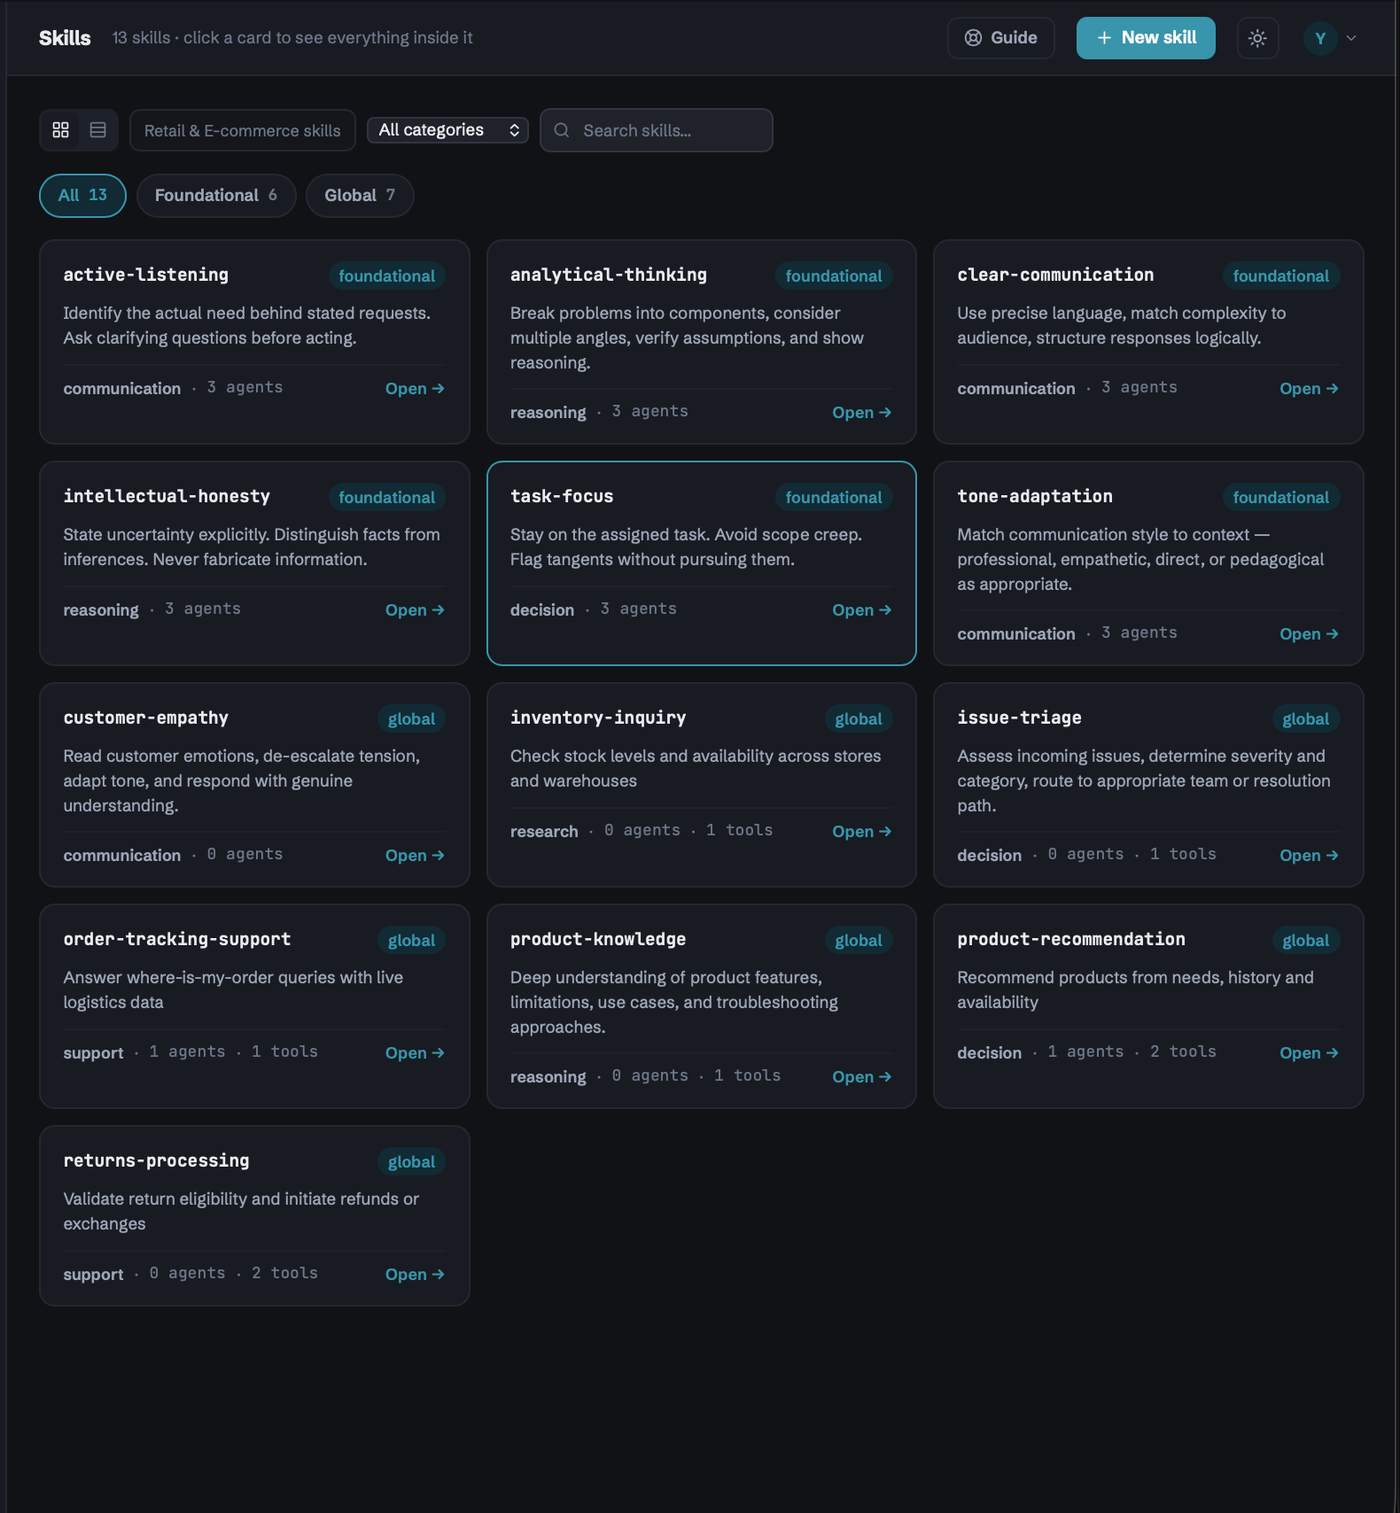1400x1513 pixels.
Task: Open the tone-adaptation skill
Action: click(1309, 634)
